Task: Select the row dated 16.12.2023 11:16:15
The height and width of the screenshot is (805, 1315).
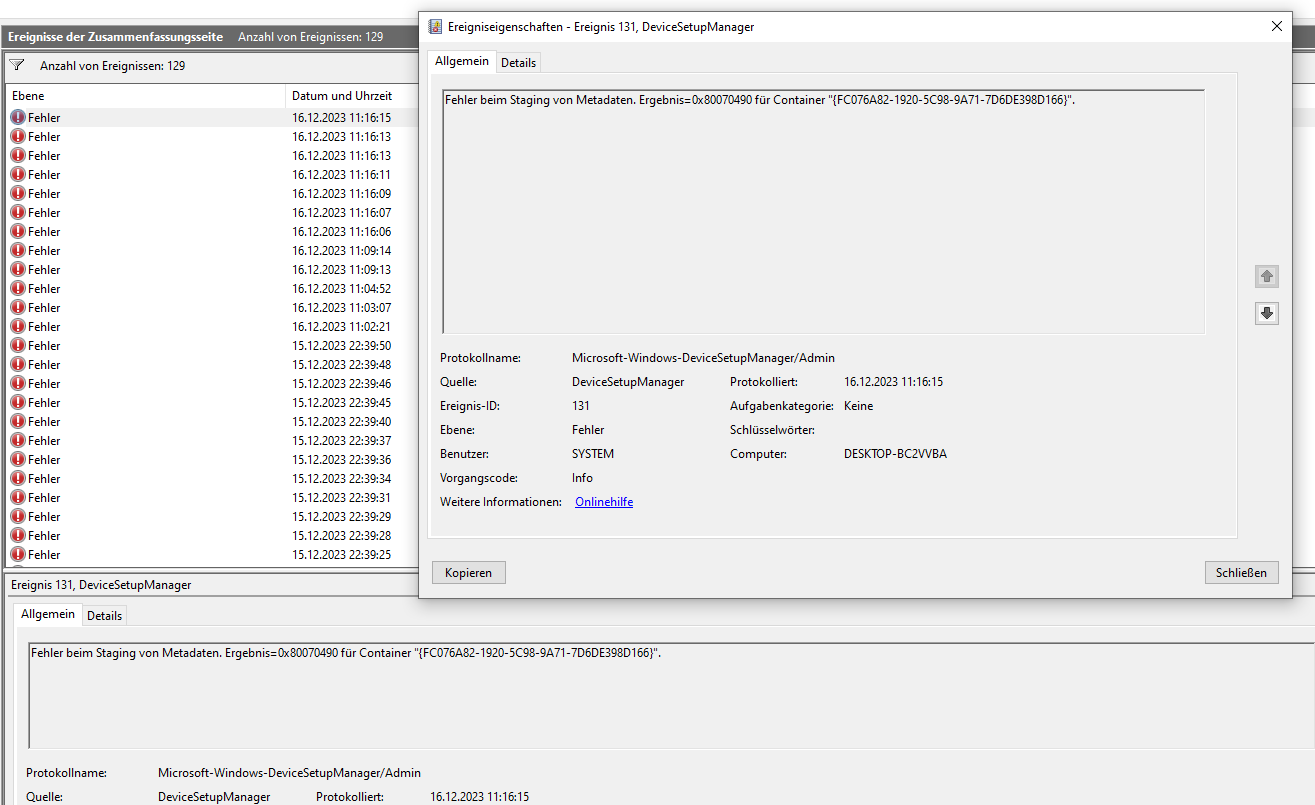Action: (x=212, y=117)
